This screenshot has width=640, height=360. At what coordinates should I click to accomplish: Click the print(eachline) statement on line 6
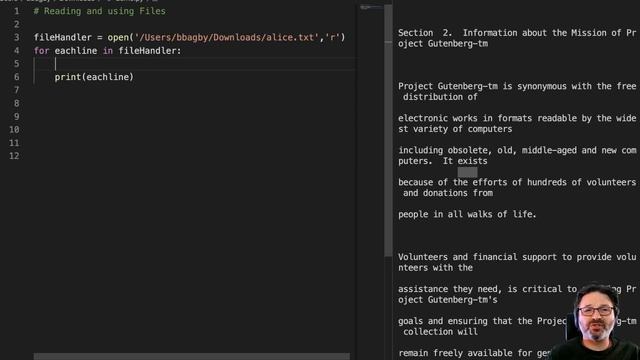(94, 77)
